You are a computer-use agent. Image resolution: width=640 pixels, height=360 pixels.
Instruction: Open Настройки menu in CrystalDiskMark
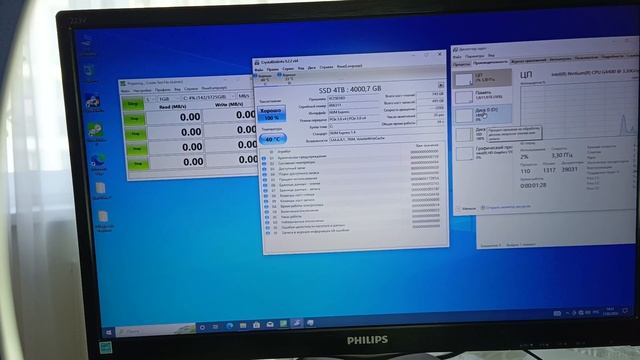point(142,90)
